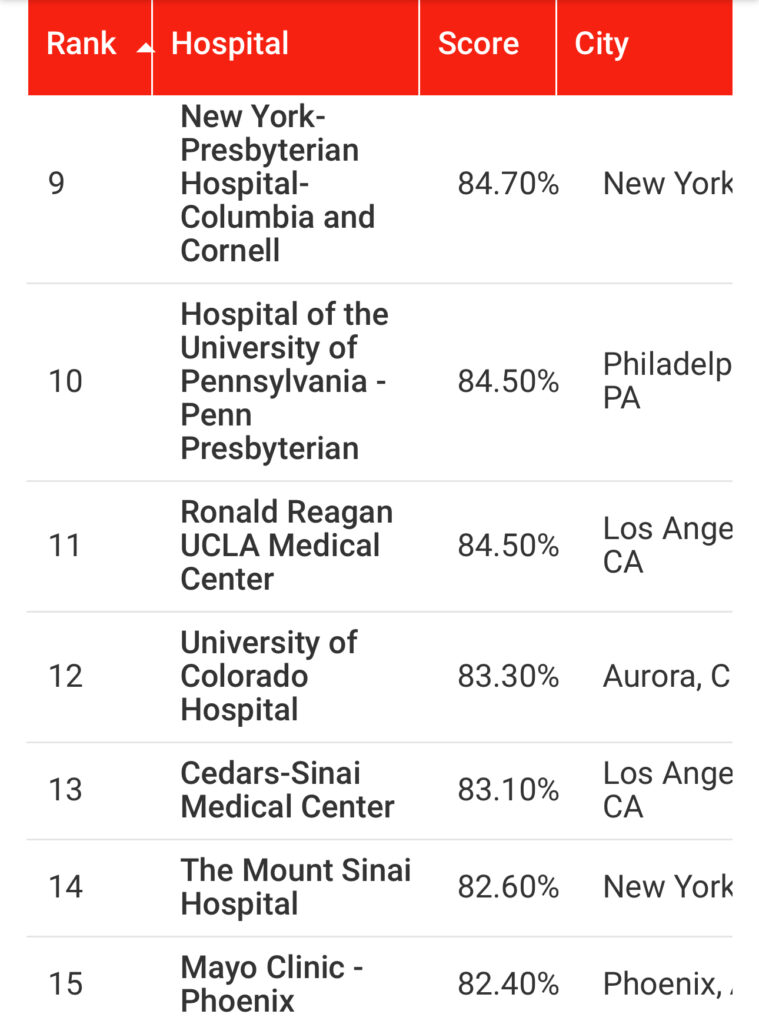Image resolution: width=759 pixels, height=1024 pixels.
Task: Click rank number 9 cell
Action: point(57,184)
